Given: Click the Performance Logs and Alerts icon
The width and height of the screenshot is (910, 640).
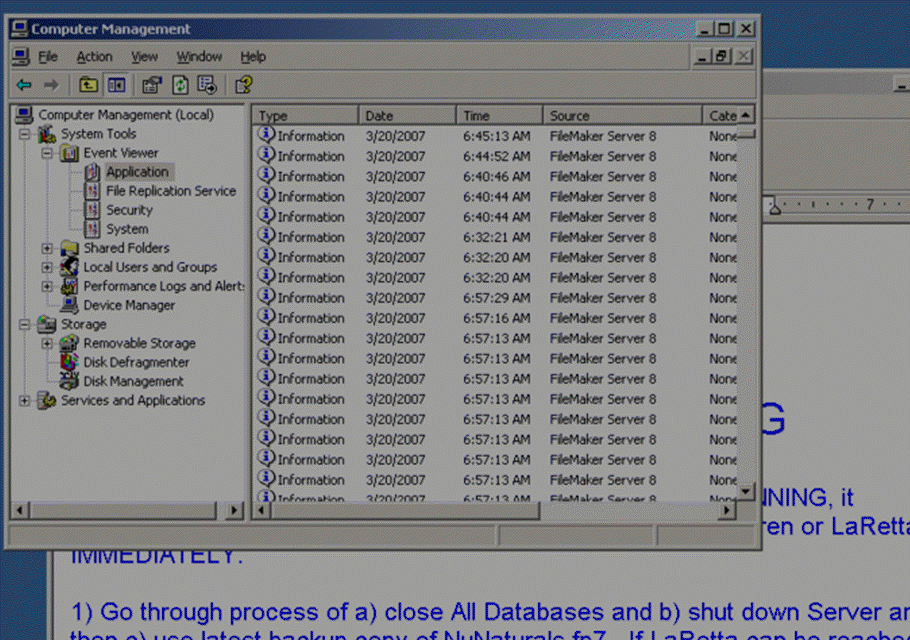Looking at the screenshot, I should pos(70,287).
